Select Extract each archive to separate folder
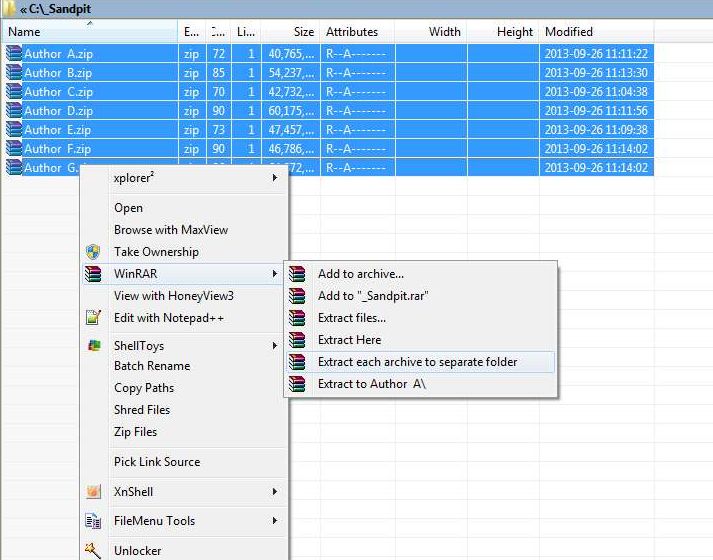The image size is (713, 560). click(x=417, y=362)
